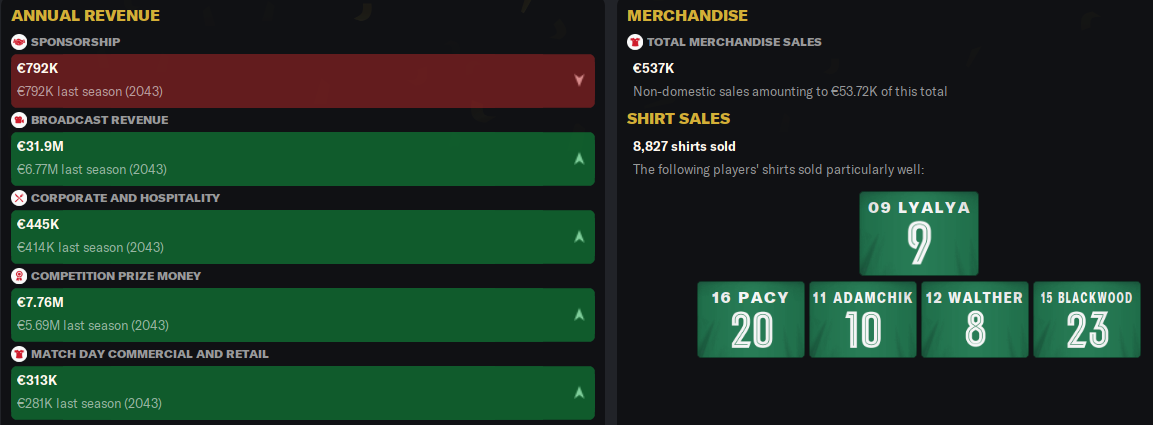1153x425 pixels.
Task: Expand the Corporate and Hospitality arrow
Action: point(578,236)
